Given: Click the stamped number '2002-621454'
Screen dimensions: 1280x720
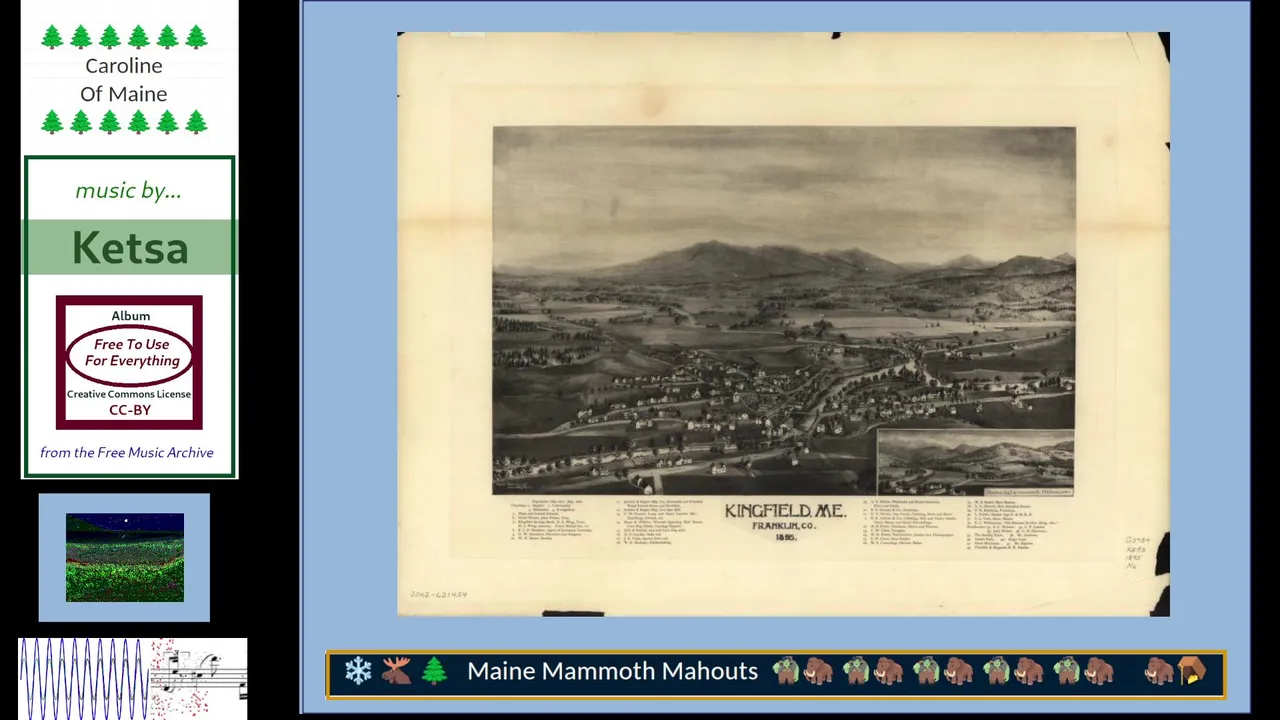Looking at the screenshot, I should [438, 595].
